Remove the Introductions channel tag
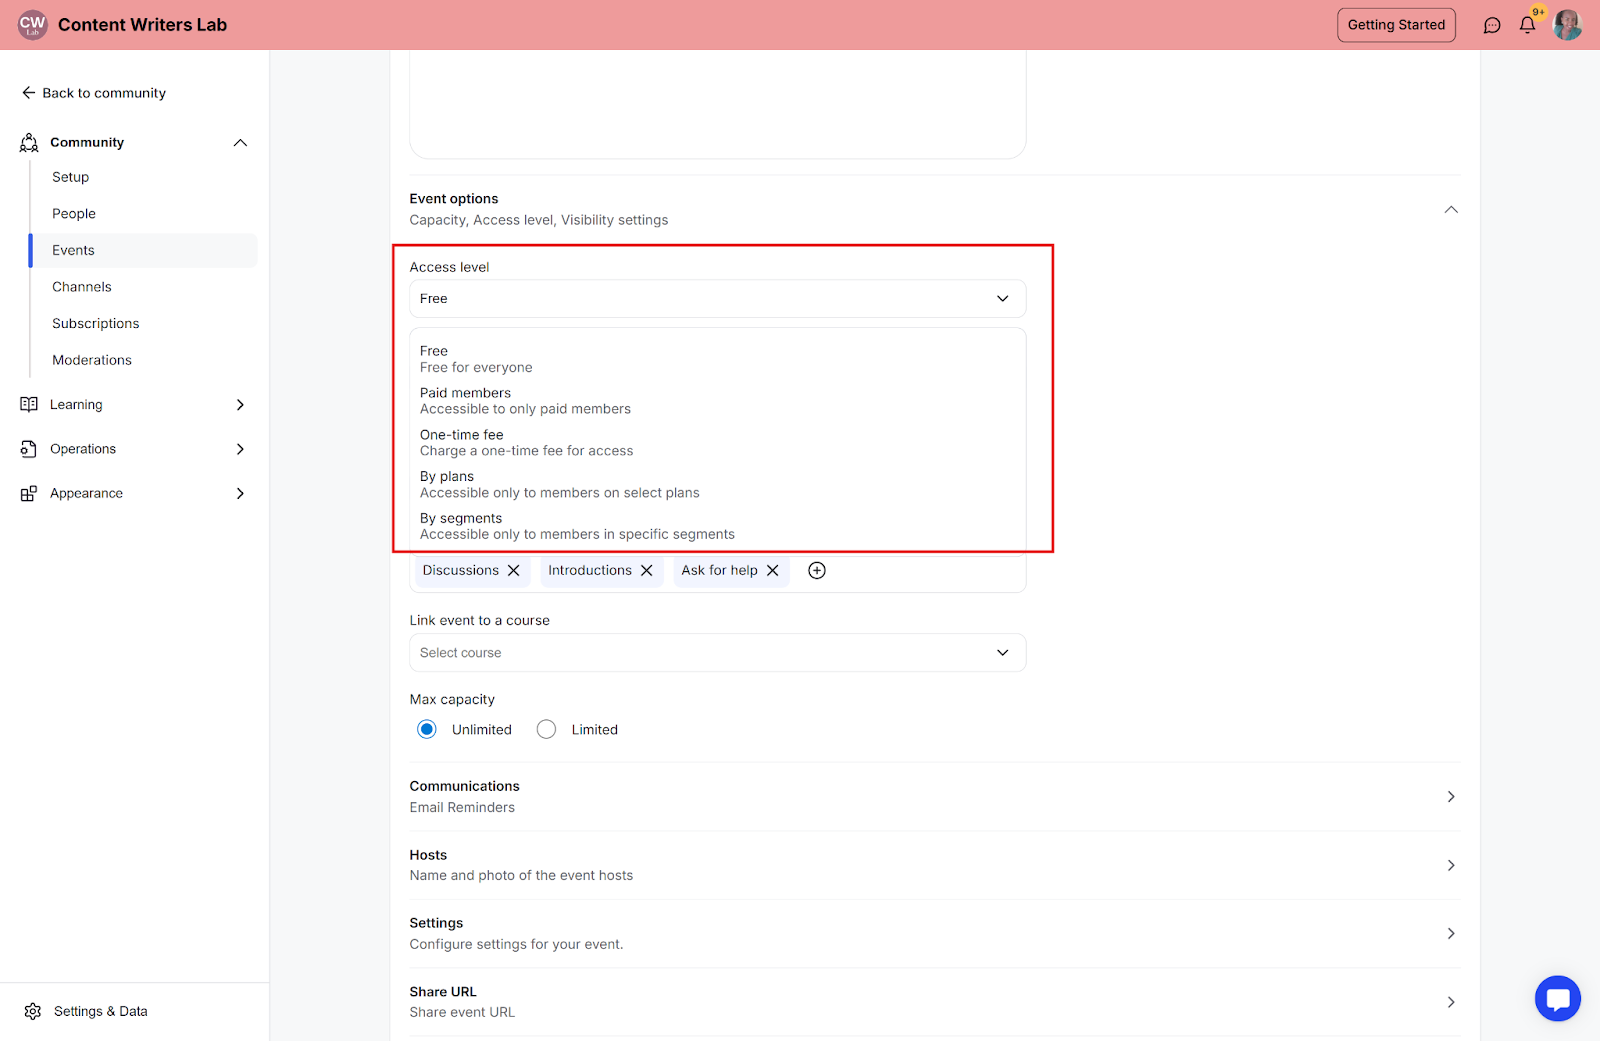 [647, 571]
